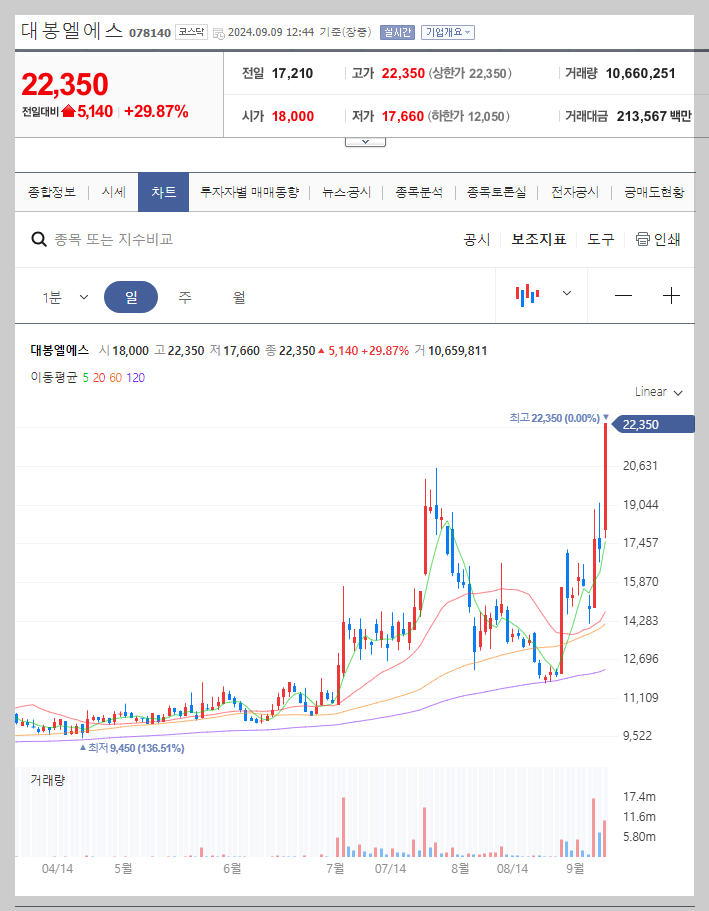Open the 도구 chart tools menu
709x911 pixels.
tap(600, 238)
